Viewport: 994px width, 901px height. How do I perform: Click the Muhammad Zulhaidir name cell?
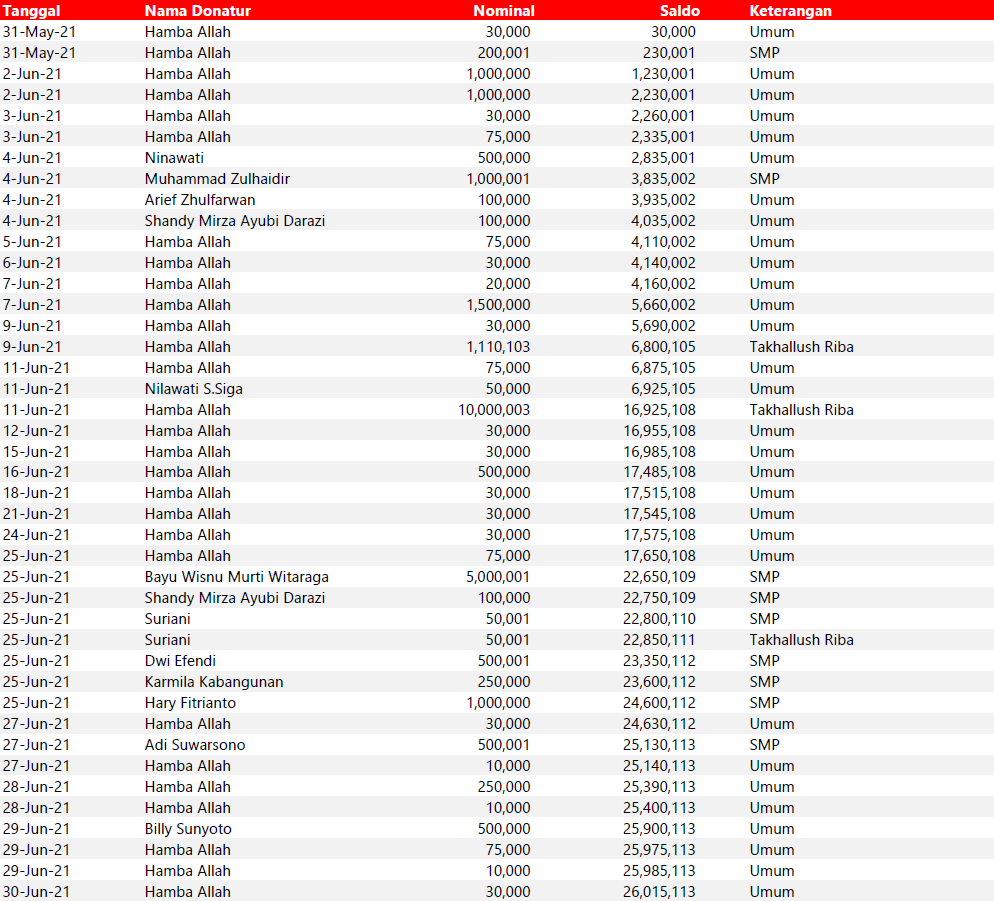(217, 179)
